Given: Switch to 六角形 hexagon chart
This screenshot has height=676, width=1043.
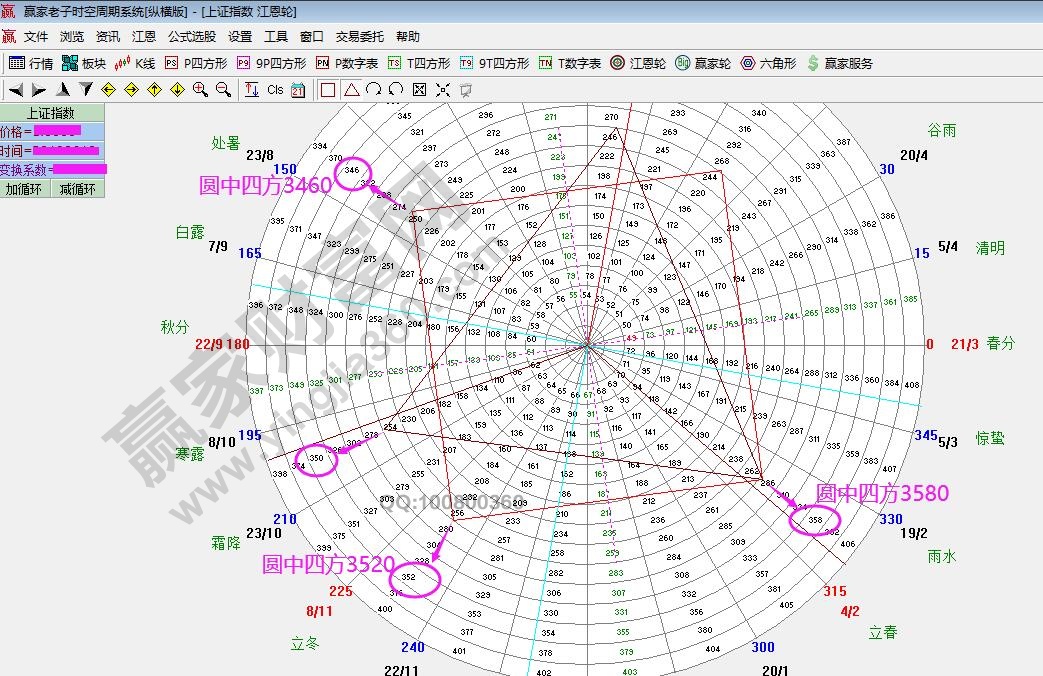Looking at the screenshot, I should (768, 63).
